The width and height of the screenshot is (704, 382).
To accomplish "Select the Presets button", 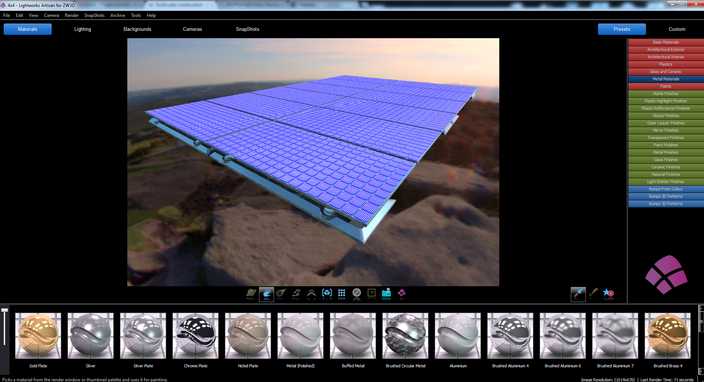I will tap(622, 29).
